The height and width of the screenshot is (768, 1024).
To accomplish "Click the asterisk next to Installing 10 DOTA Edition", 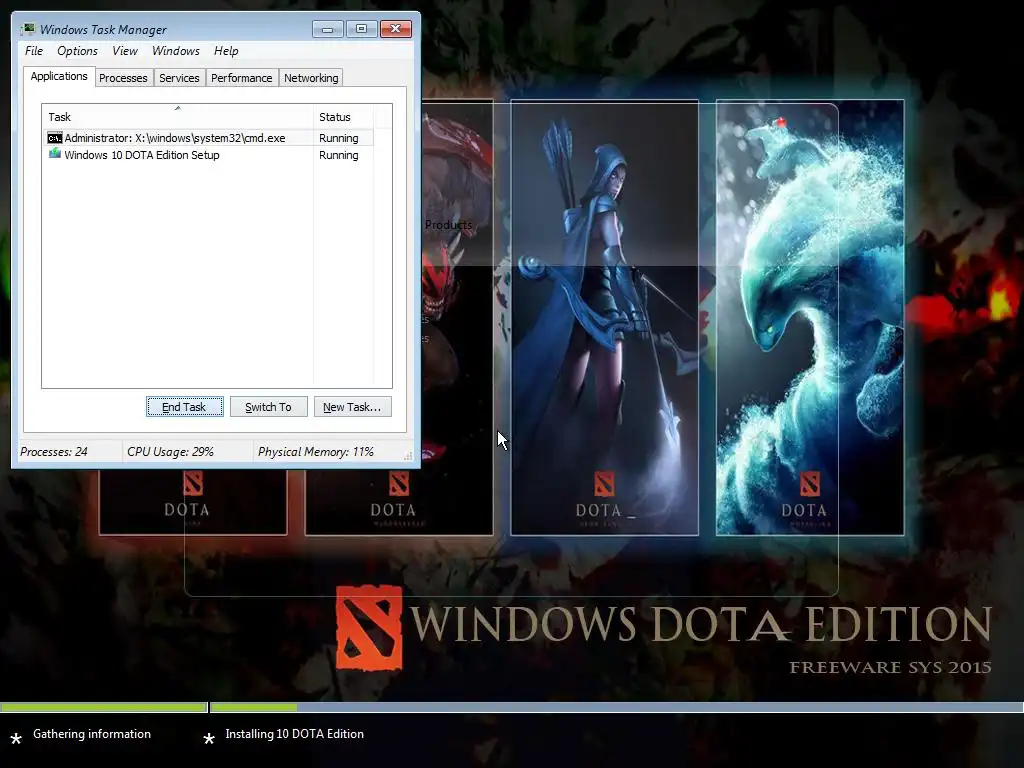I will [209, 739].
